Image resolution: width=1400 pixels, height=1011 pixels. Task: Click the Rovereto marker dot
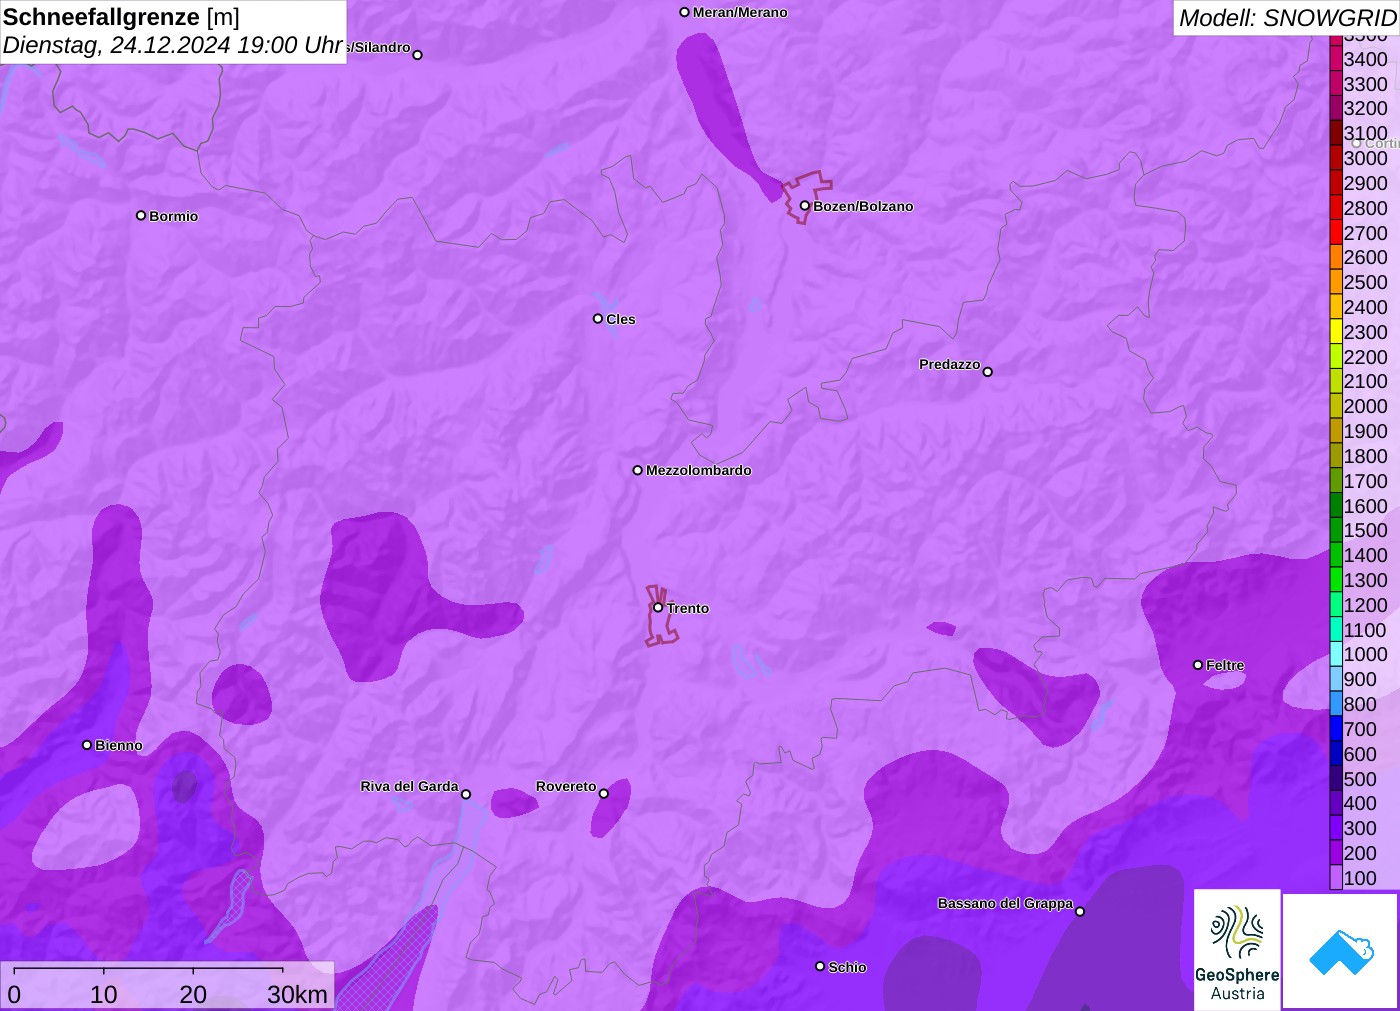point(604,794)
